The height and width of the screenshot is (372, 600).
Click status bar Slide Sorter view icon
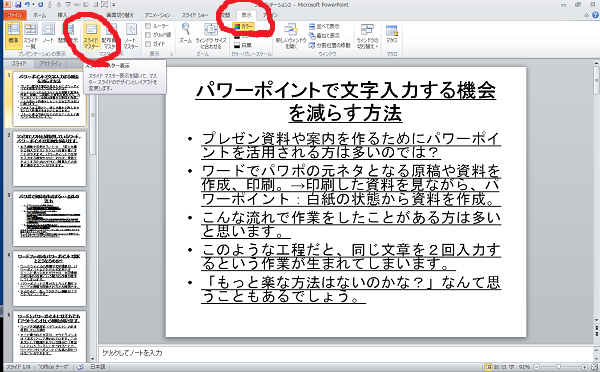pos(497,367)
